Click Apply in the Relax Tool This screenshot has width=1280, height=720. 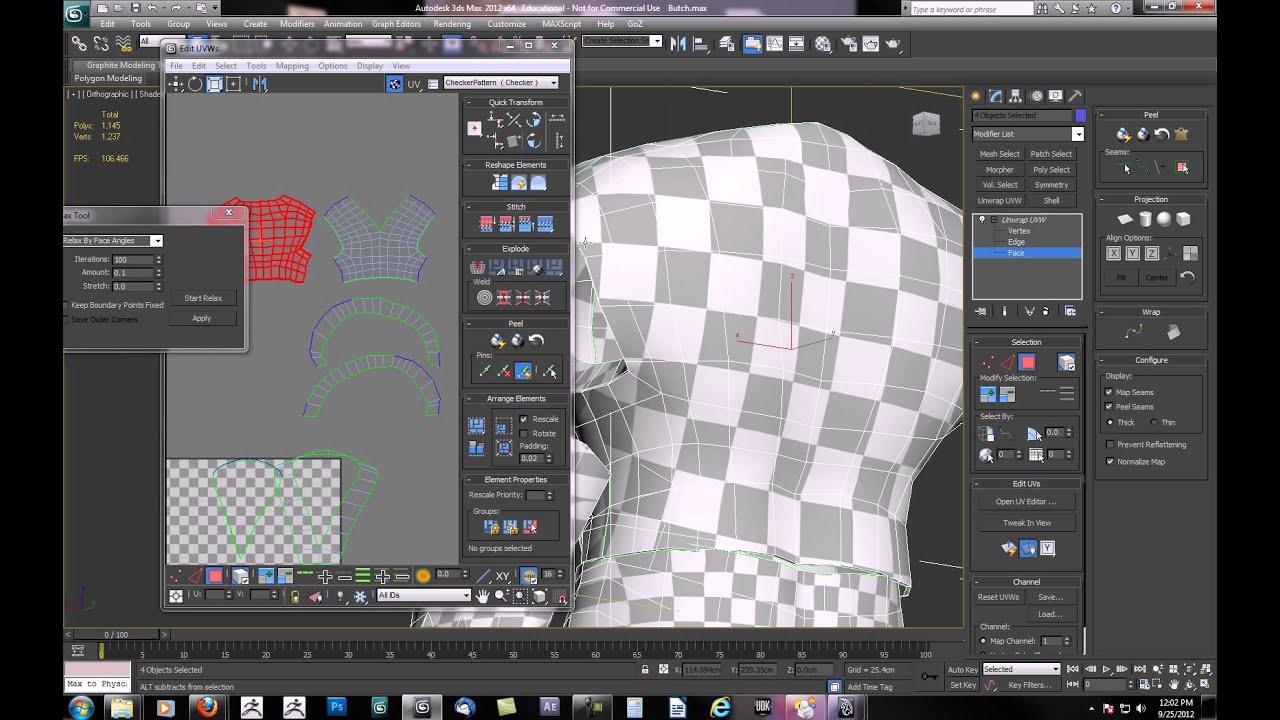(202, 318)
